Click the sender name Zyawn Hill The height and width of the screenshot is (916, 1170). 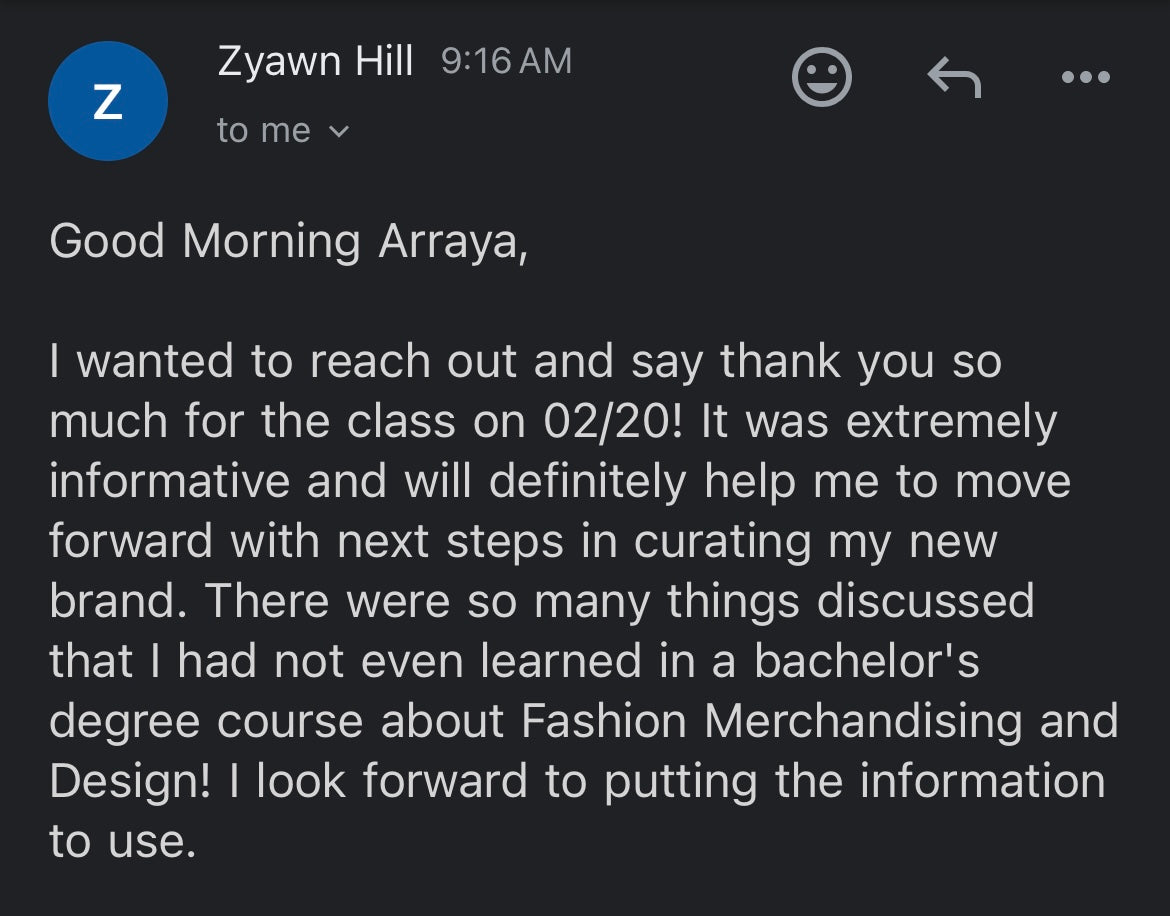coord(315,62)
